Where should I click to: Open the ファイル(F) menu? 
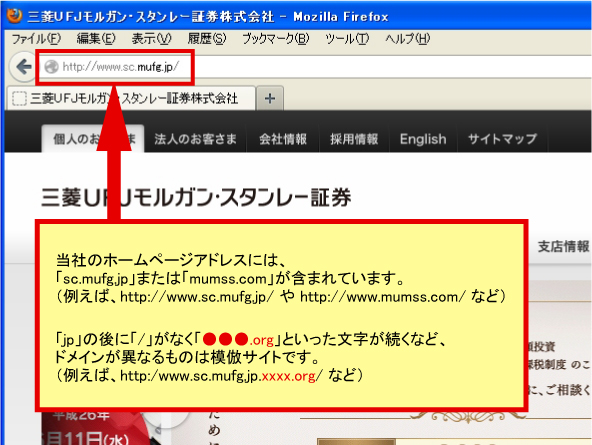pos(36,38)
